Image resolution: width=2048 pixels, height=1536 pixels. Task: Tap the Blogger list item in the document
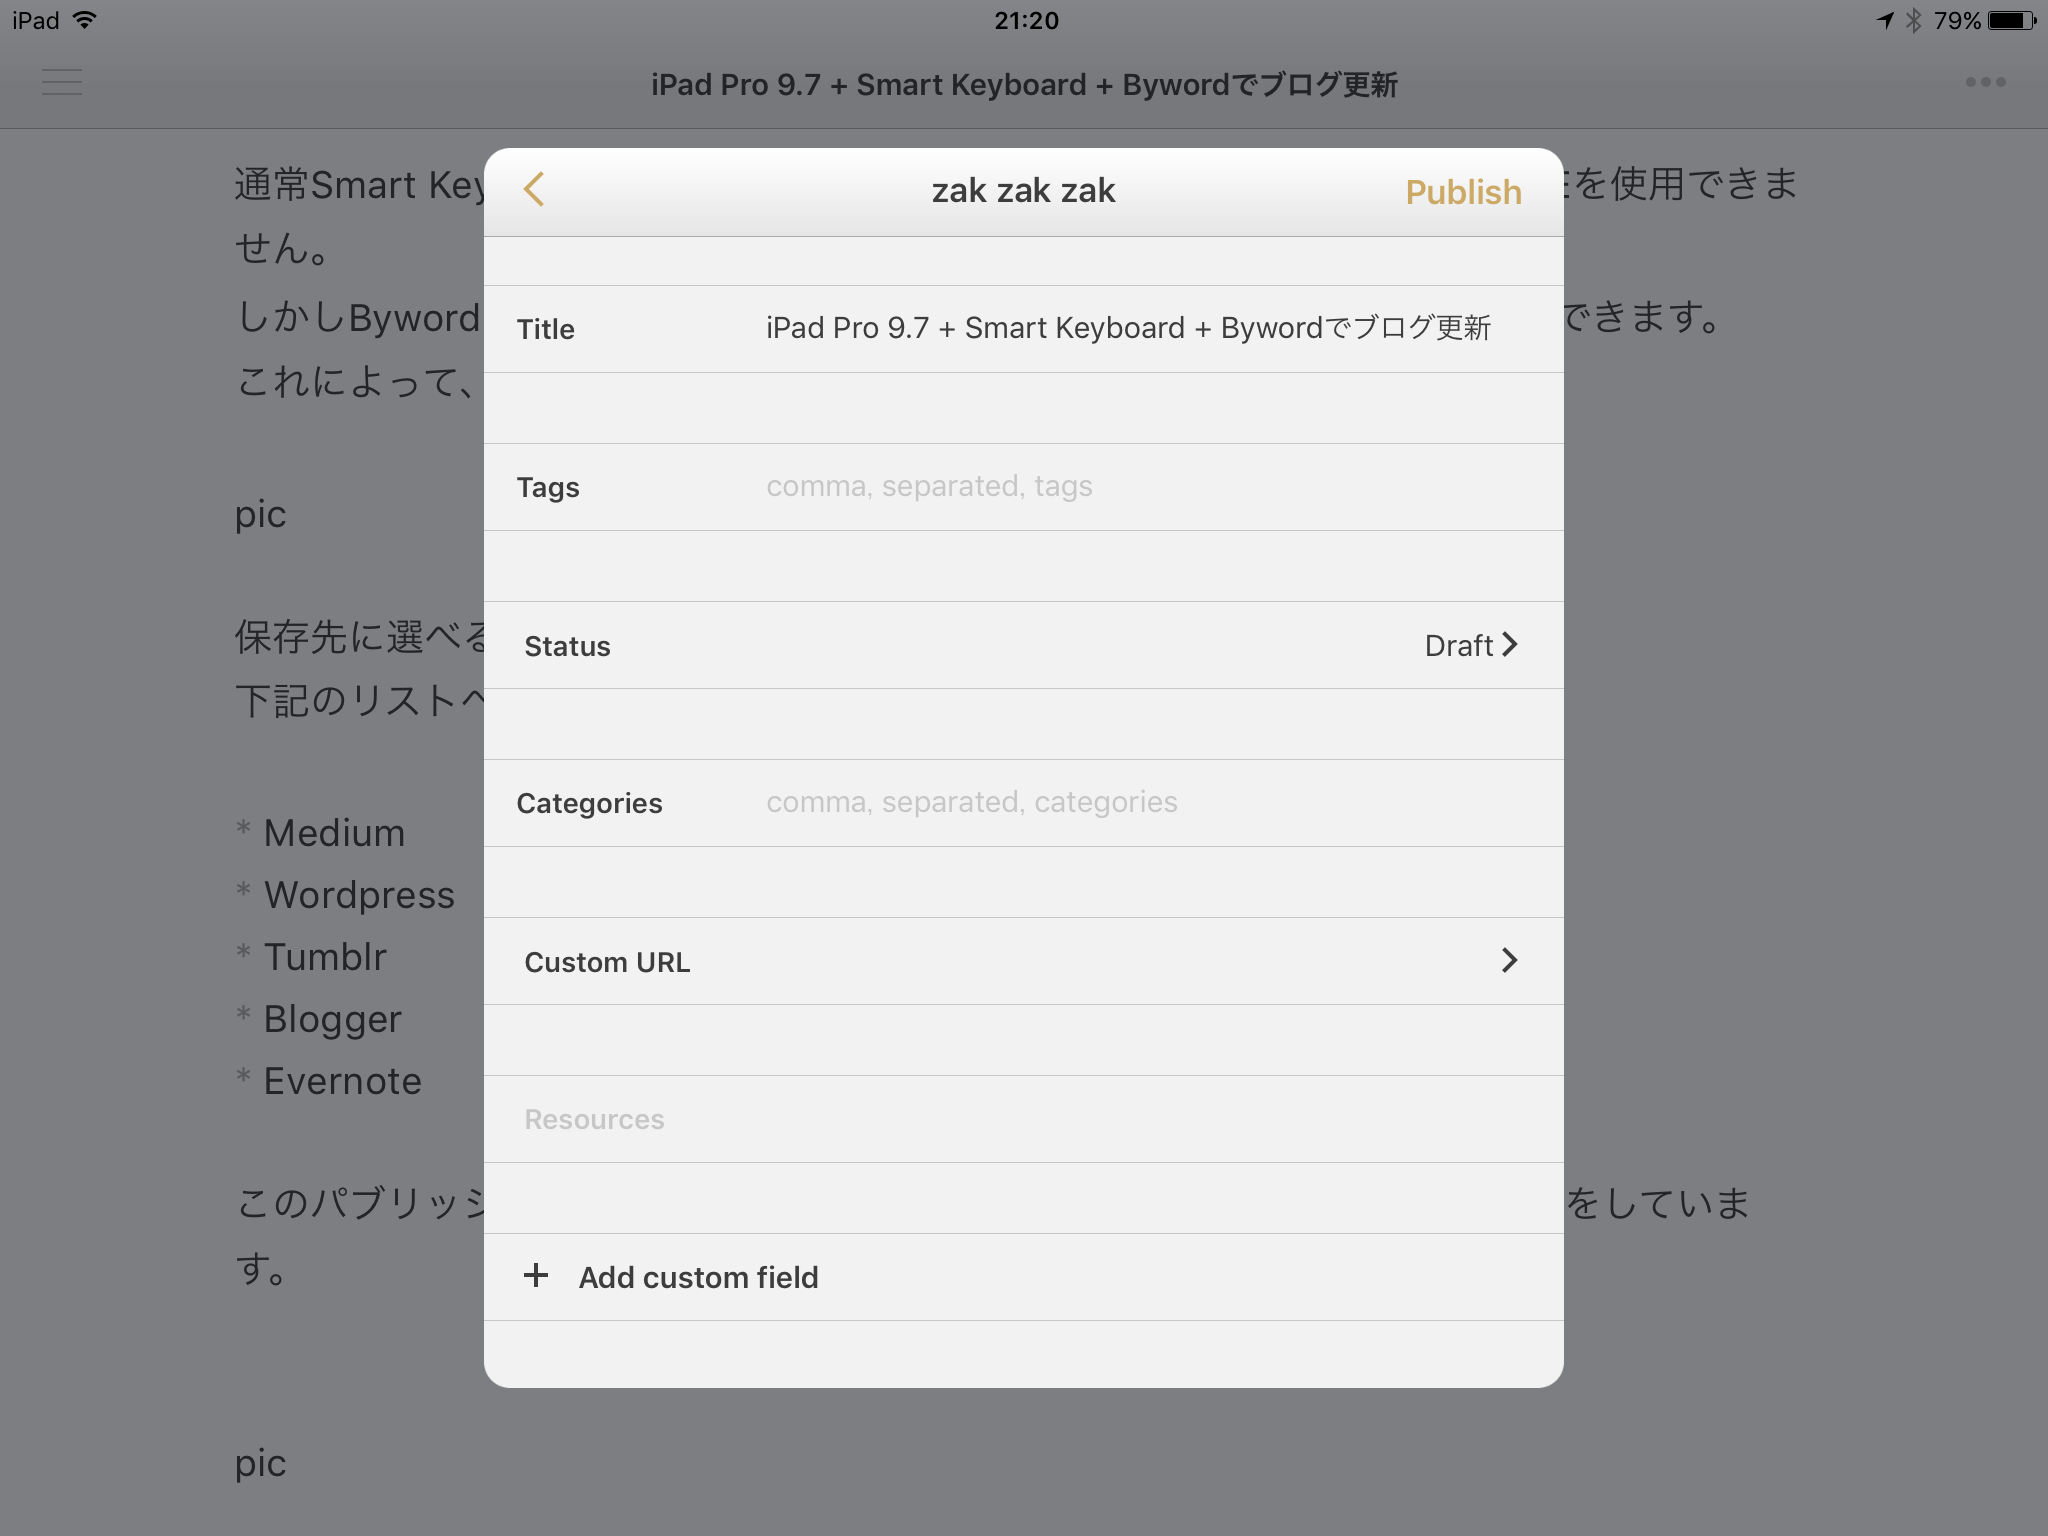tap(332, 1018)
